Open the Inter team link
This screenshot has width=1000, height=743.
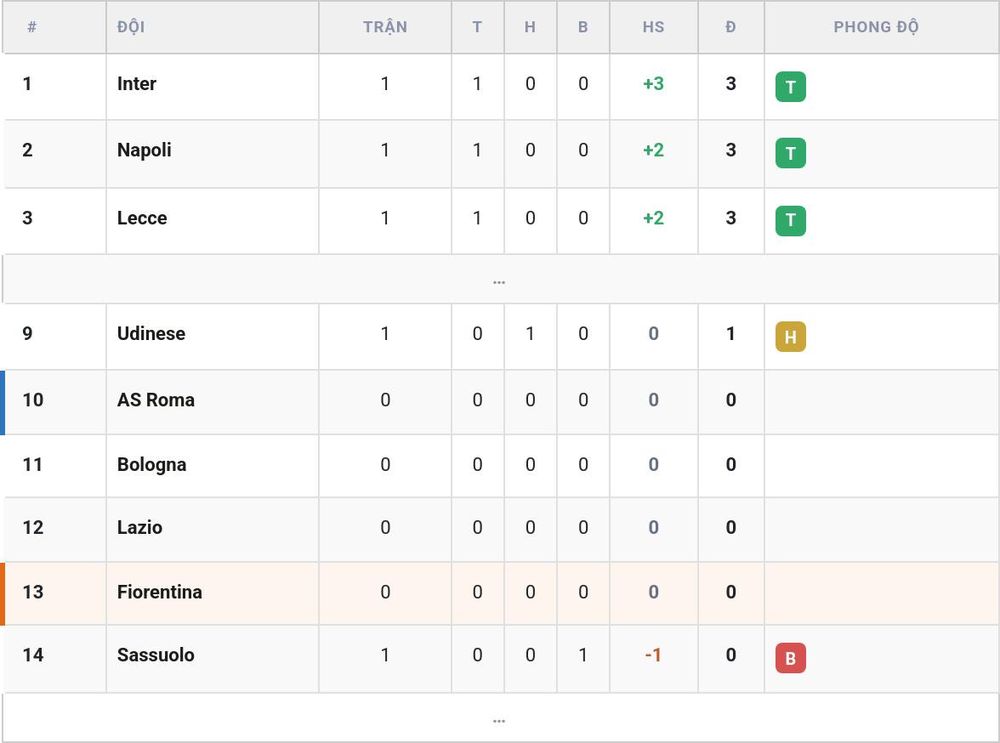(x=136, y=84)
